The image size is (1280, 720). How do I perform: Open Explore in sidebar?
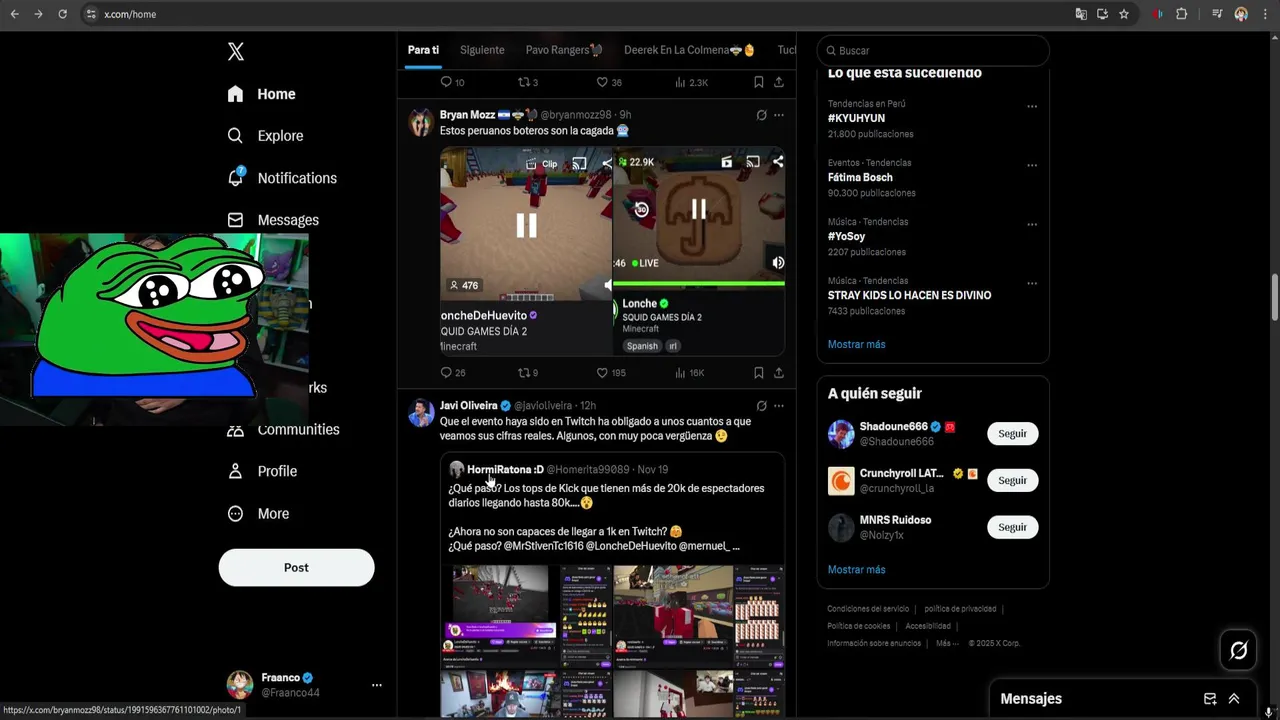(x=265, y=136)
